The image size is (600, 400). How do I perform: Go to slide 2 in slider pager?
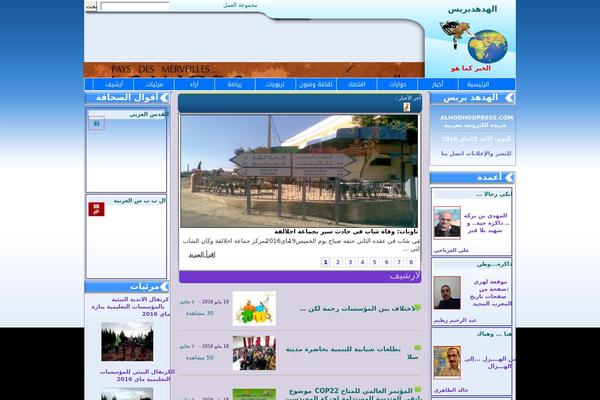pyautogui.click(x=338, y=262)
